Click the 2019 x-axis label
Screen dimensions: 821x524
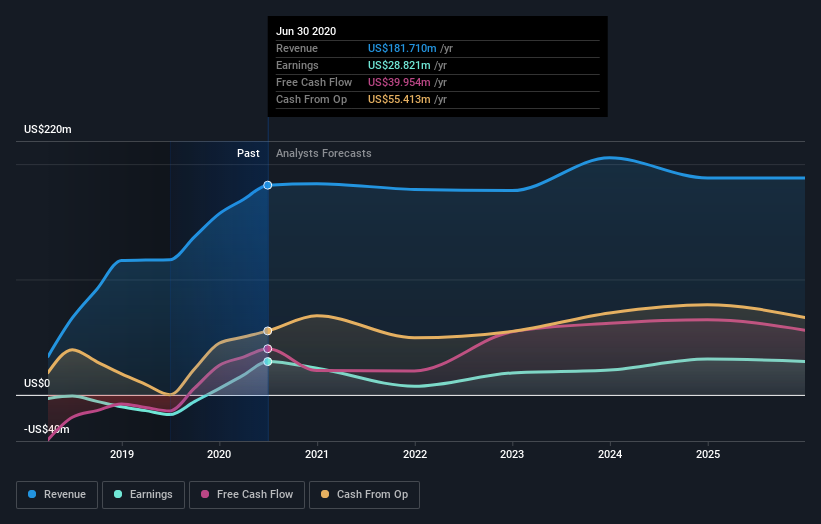(x=122, y=454)
